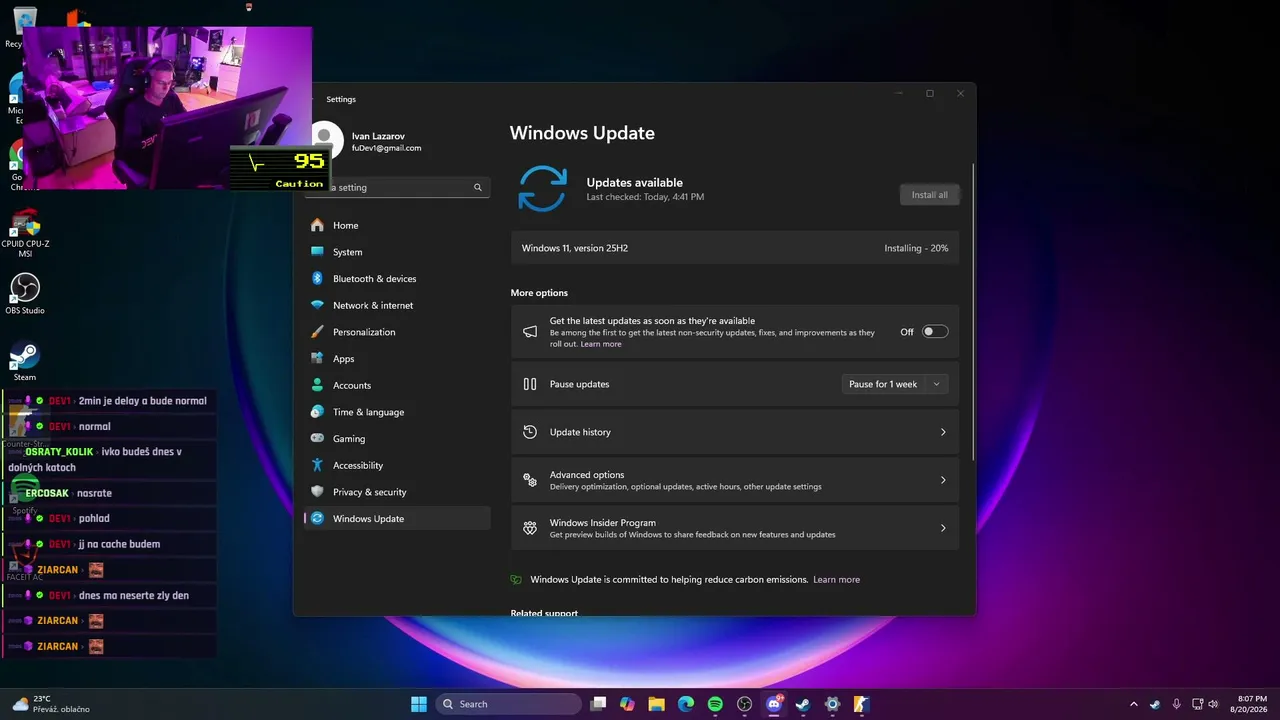Open Microsoft Edge from the taskbar

pos(686,704)
